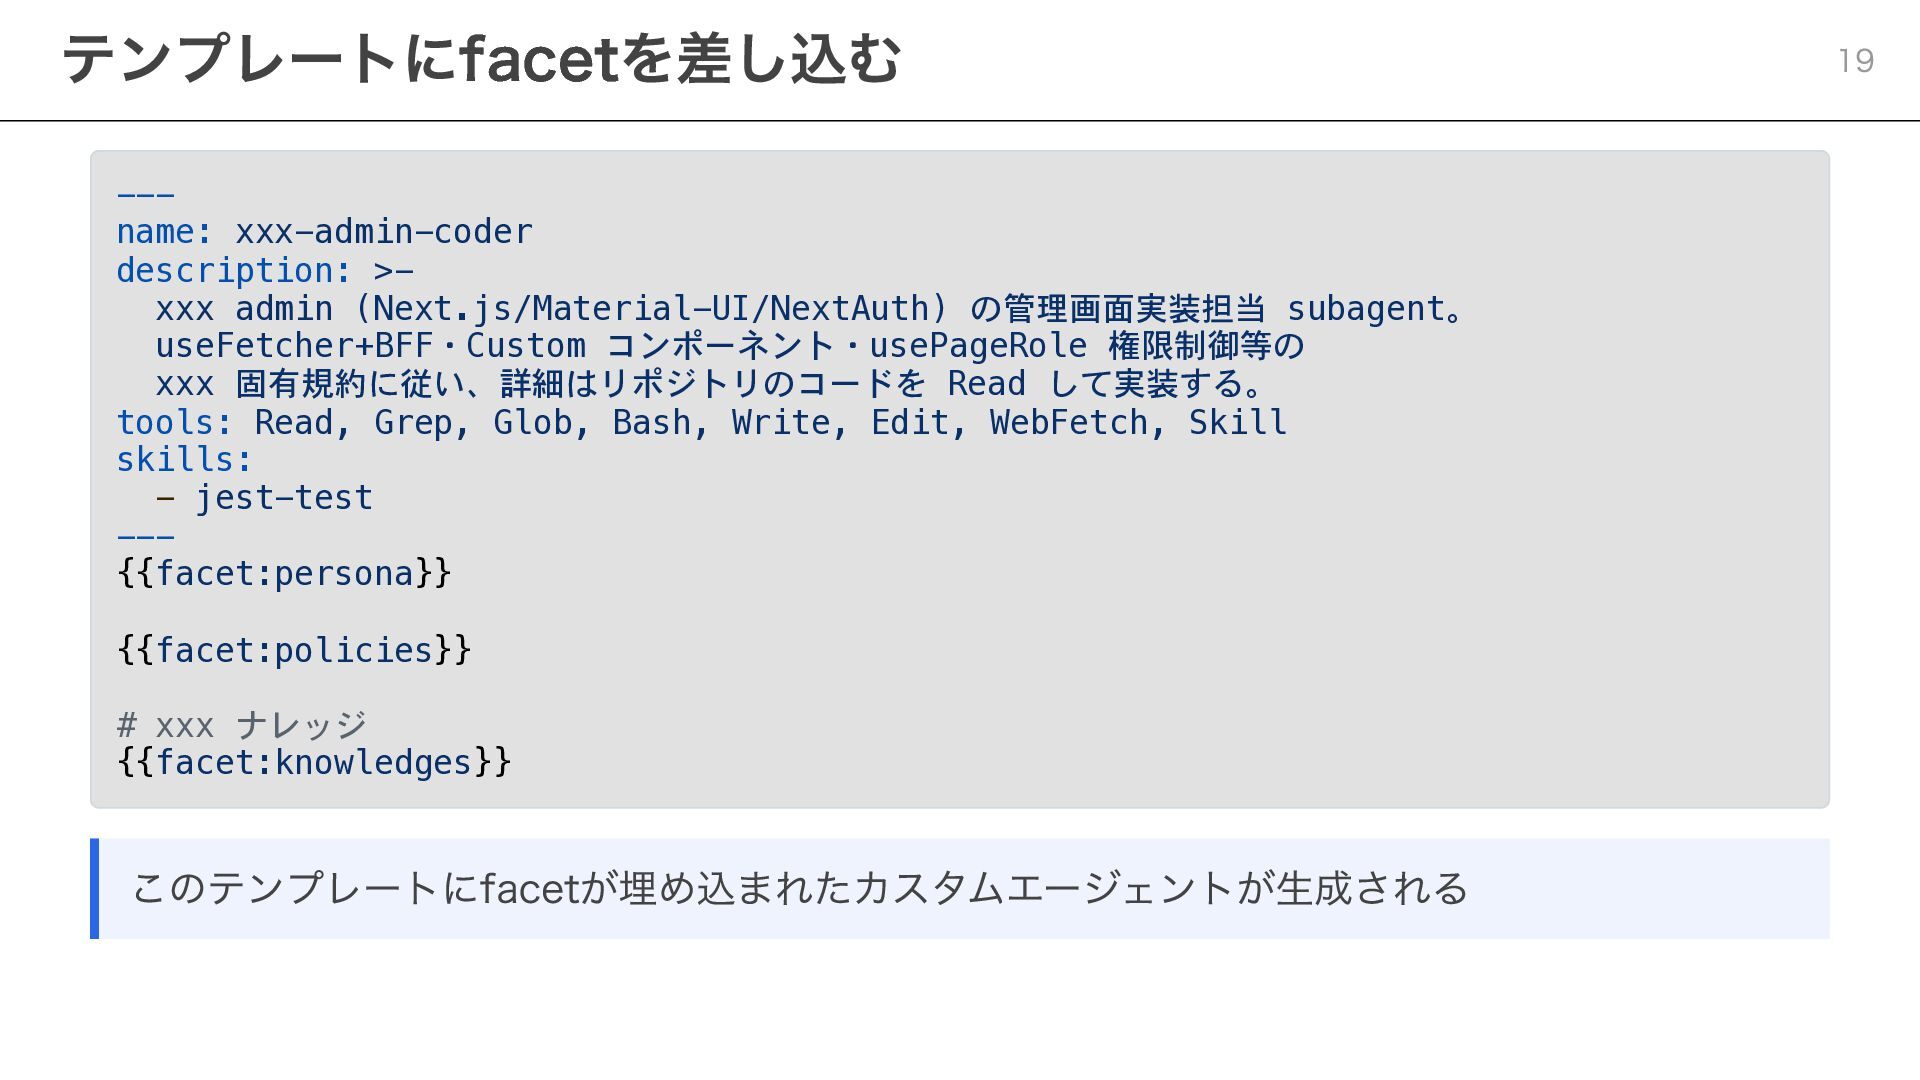Click the {{facet:policies}} placeholder
This screenshot has height=1080, width=1920.
[x=294, y=651]
